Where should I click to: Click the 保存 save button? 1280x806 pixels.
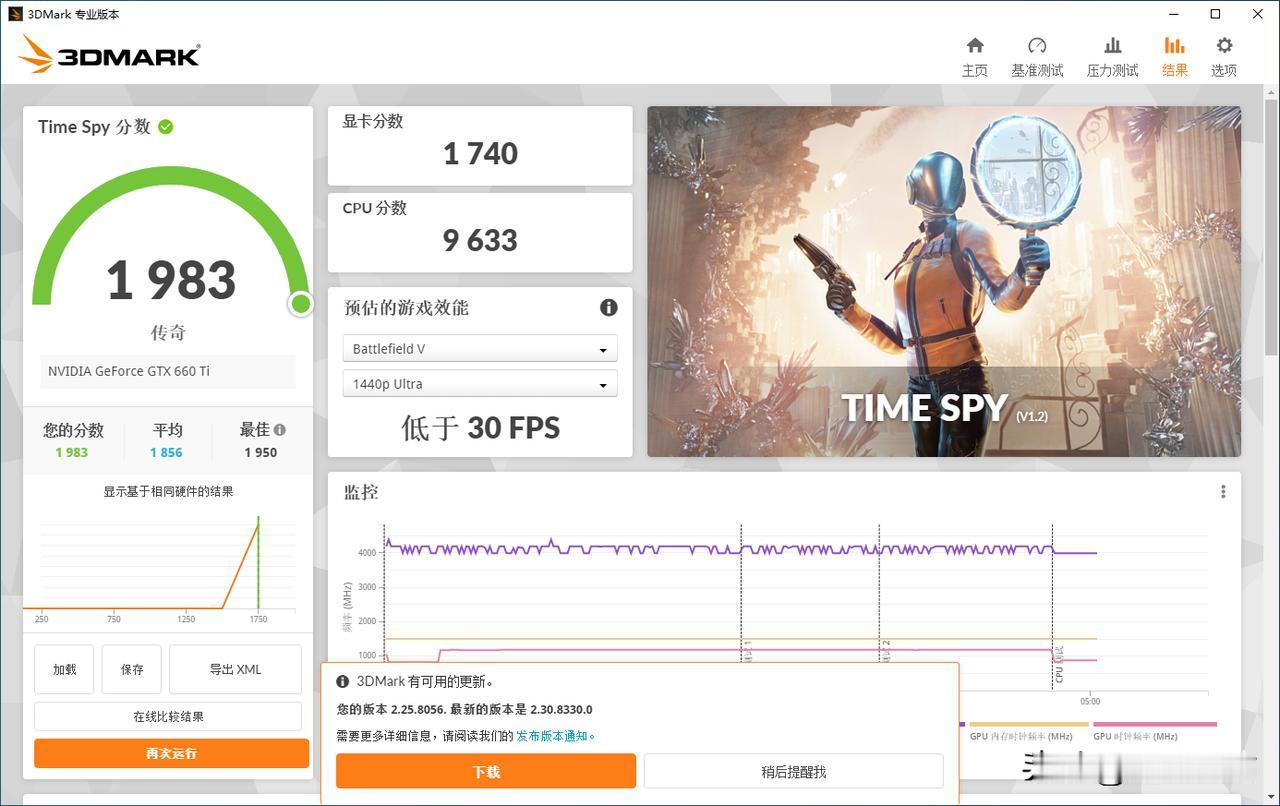[x=132, y=669]
